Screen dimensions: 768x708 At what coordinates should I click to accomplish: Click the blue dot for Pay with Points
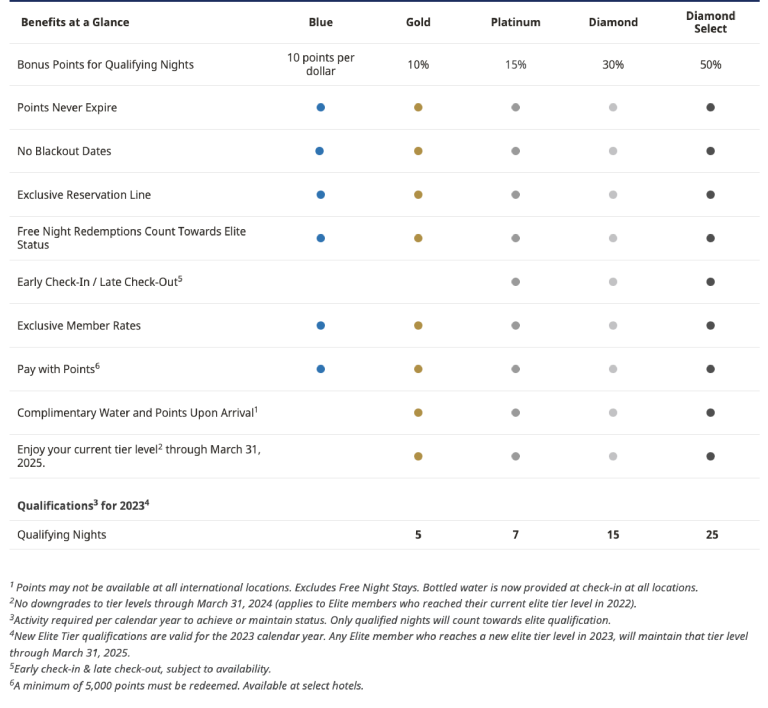[x=320, y=369]
